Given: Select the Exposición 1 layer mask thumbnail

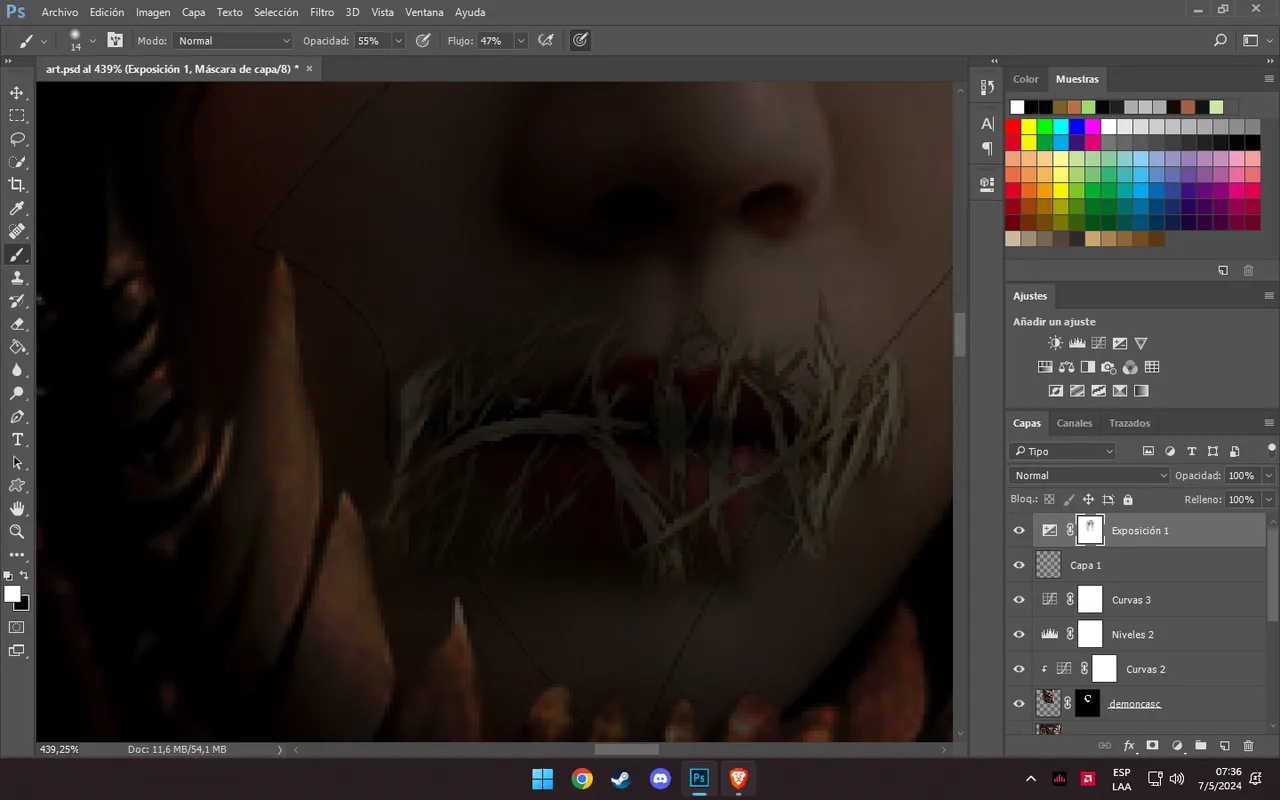Looking at the screenshot, I should tap(1090, 530).
